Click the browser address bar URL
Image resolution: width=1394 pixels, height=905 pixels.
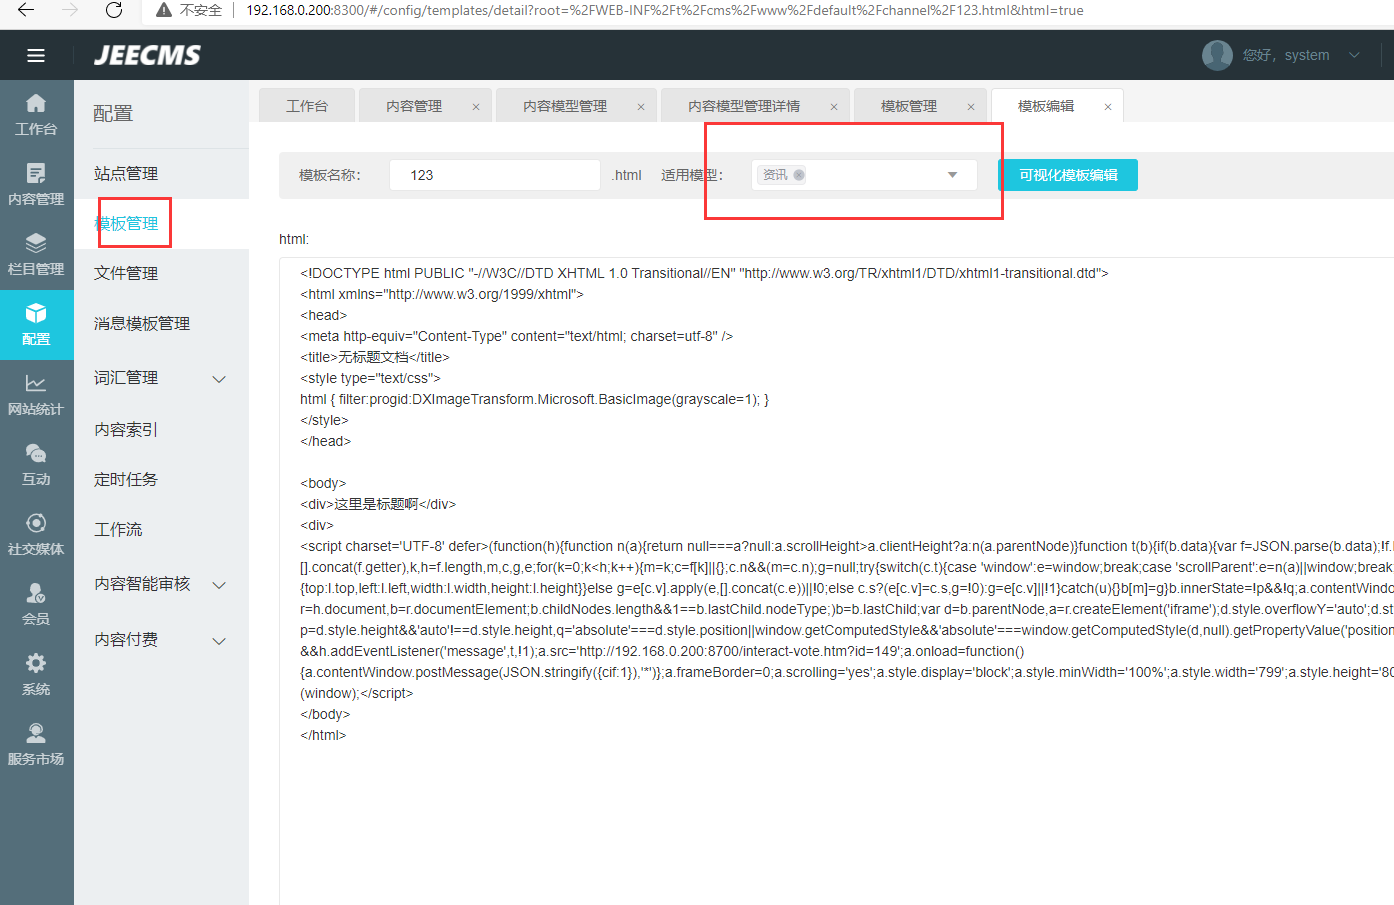pos(665,10)
